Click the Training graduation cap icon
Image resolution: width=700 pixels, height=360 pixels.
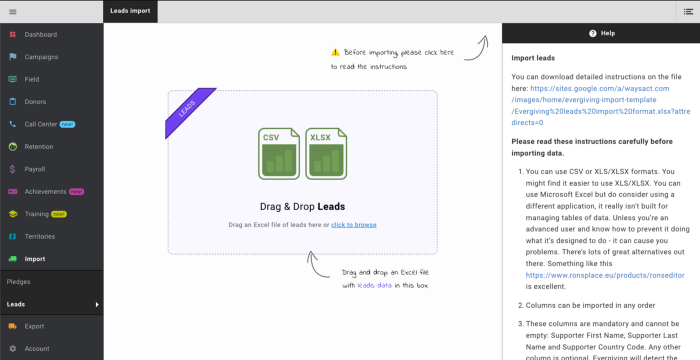tap(13, 214)
